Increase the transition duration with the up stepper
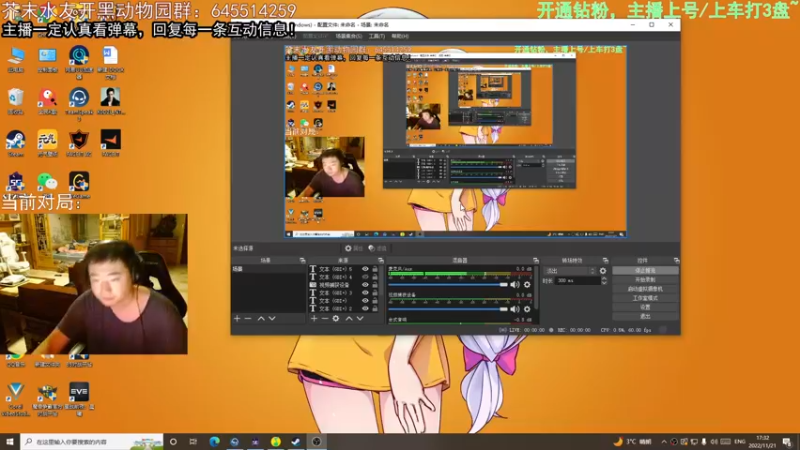This screenshot has height=450, width=800. (604, 279)
